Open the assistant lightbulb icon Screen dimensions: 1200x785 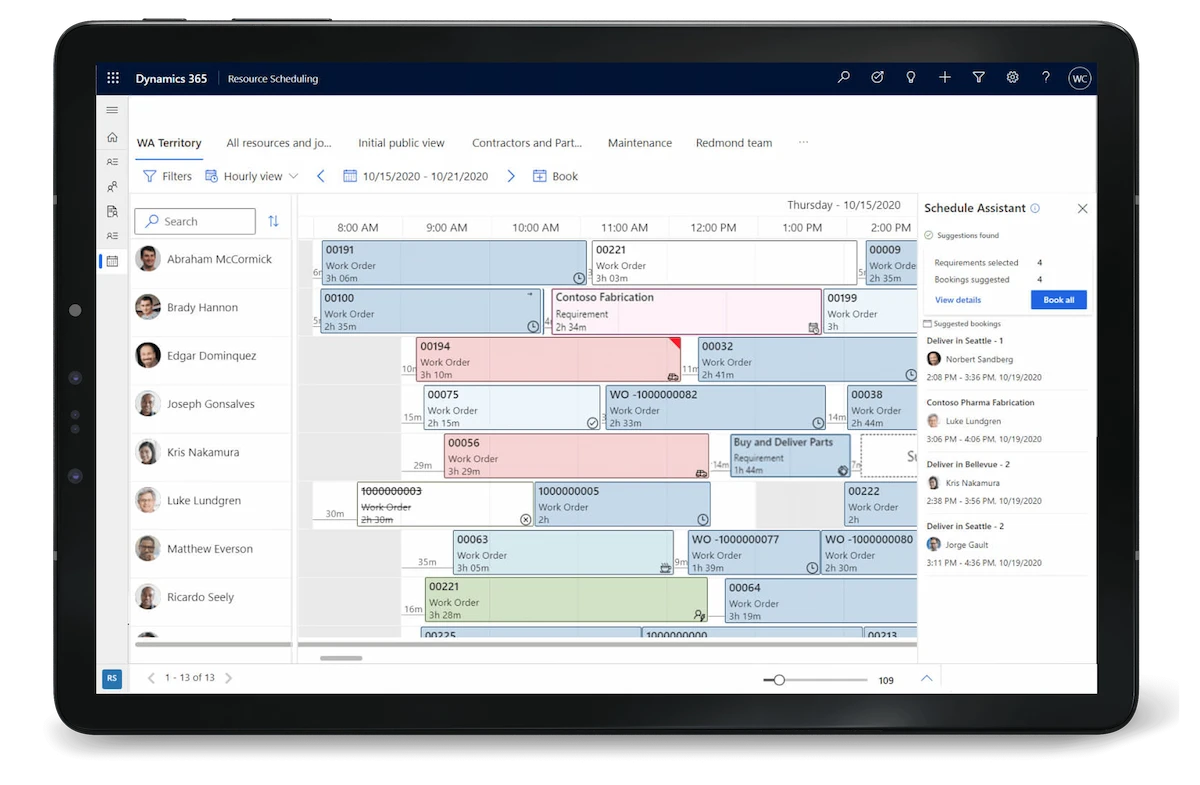[911, 77]
